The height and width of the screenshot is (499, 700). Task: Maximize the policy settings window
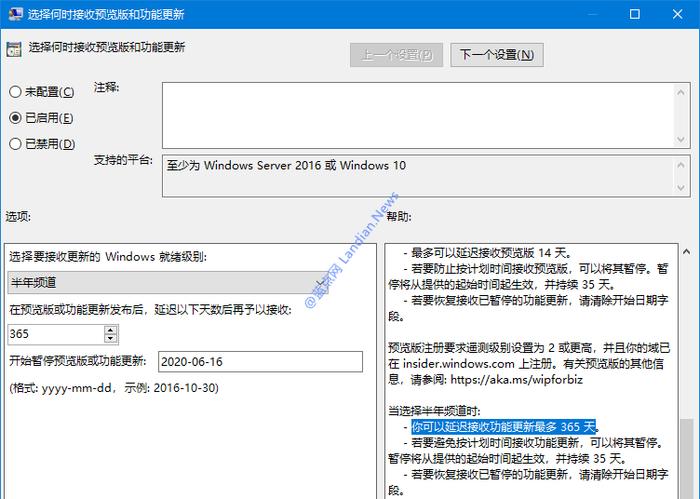point(634,14)
